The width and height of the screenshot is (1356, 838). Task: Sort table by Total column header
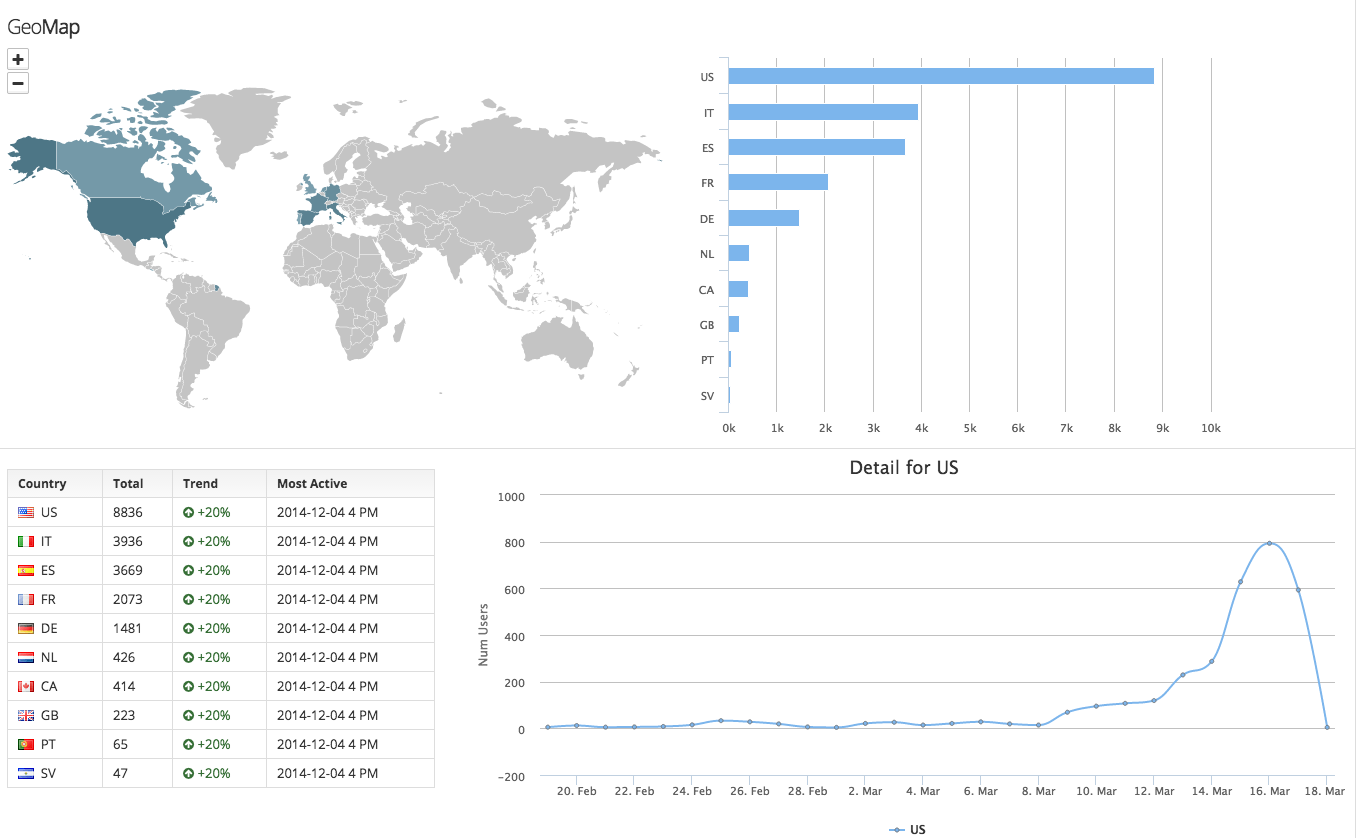coord(128,483)
